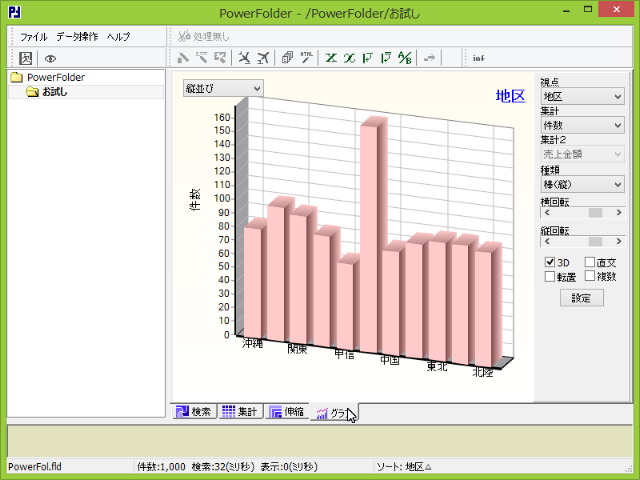Click PowerFol.fld in the status bar
This screenshot has height=480, width=640.
(x=35, y=467)
